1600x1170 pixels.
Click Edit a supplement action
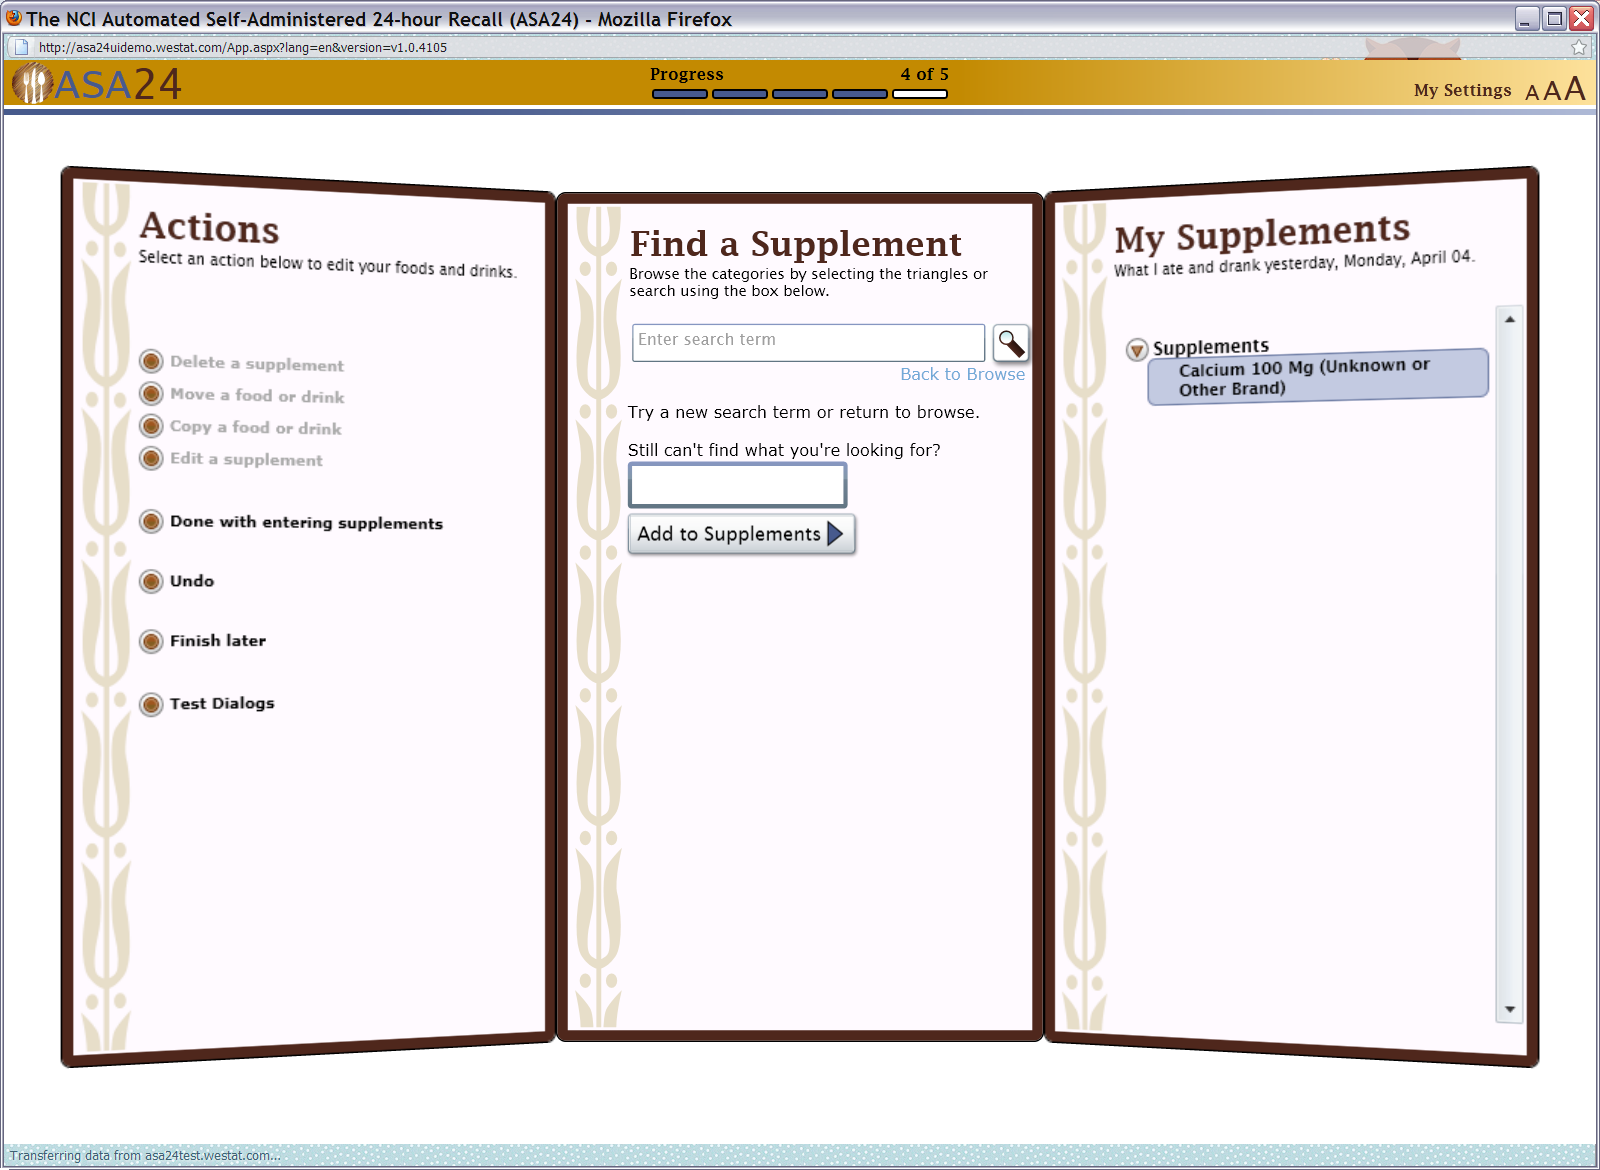pyautogui.click(x=246, y=459)
